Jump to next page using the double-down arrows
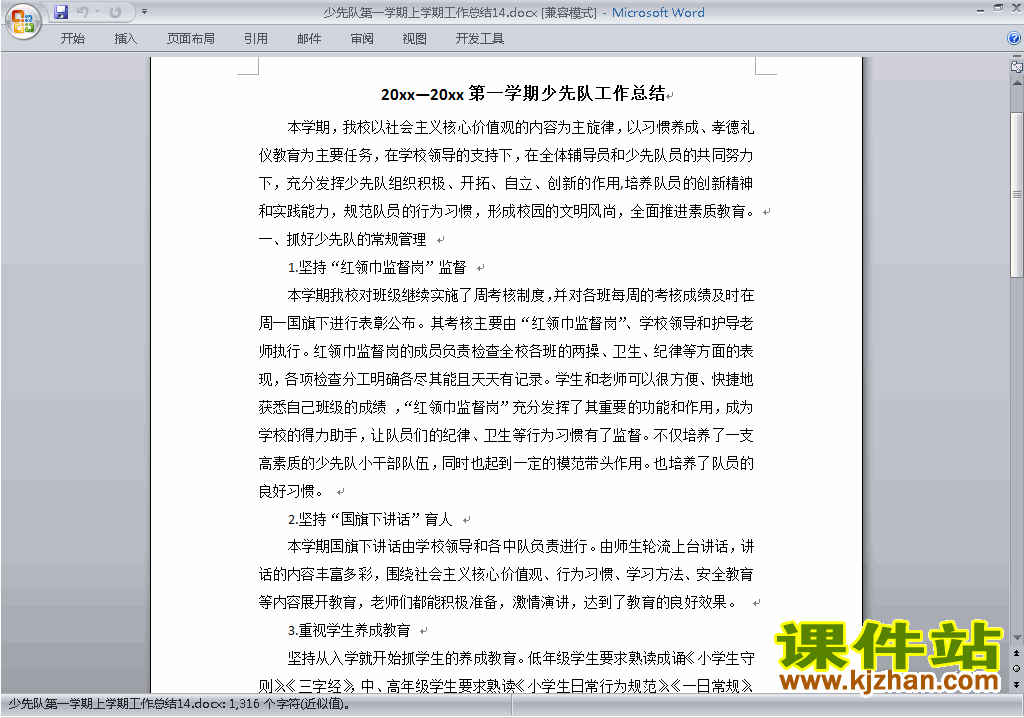This screenshot has width=1024, height=718. point(1016,684)
